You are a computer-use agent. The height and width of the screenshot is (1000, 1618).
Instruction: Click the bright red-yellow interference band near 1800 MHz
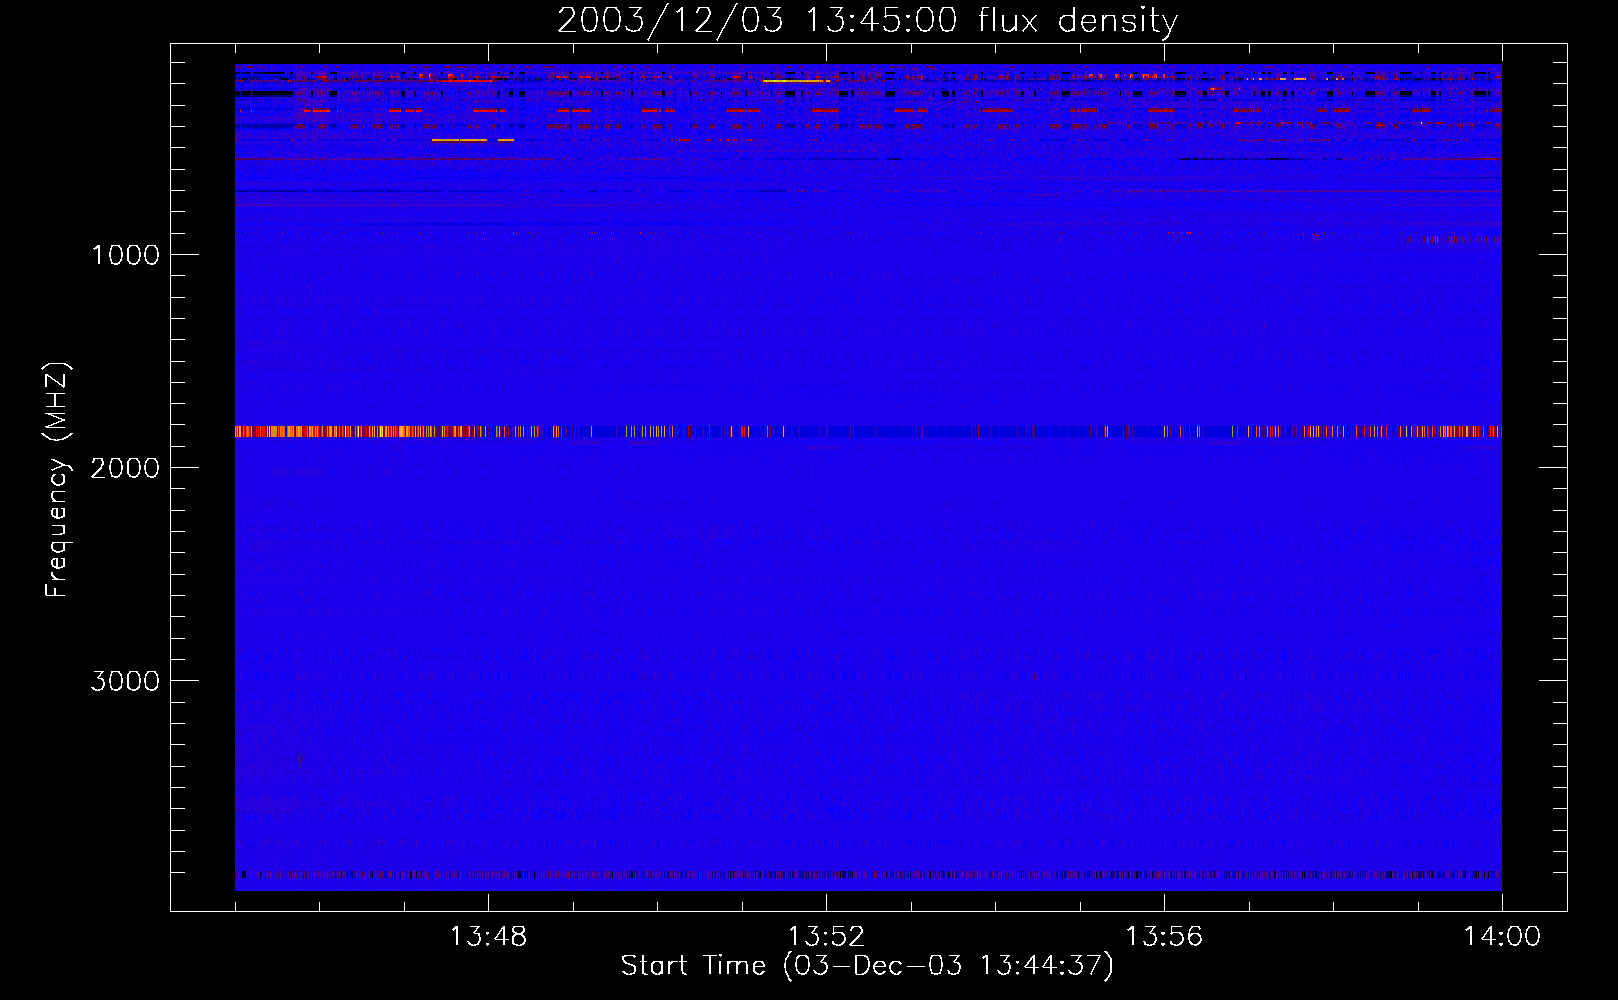click(868, 432)
